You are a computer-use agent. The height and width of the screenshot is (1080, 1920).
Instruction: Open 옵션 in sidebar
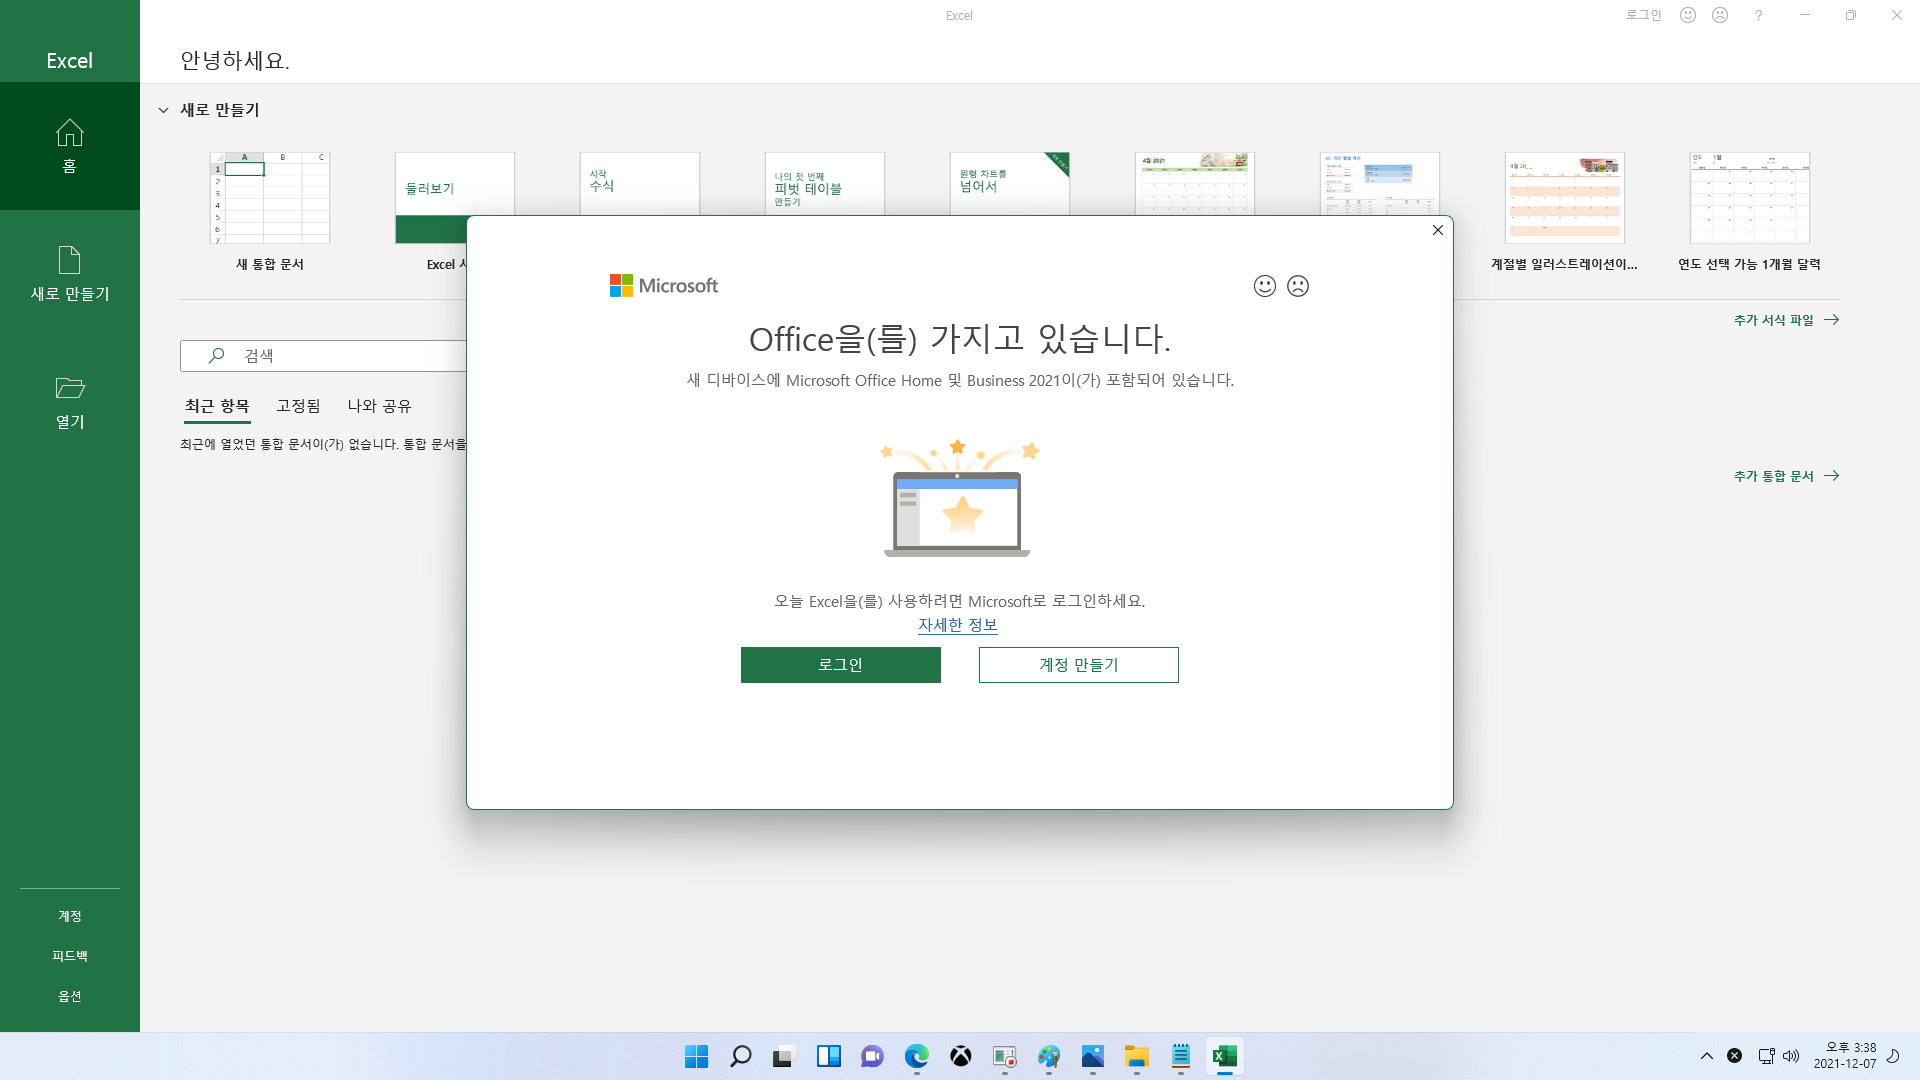[x=69, y=996]
